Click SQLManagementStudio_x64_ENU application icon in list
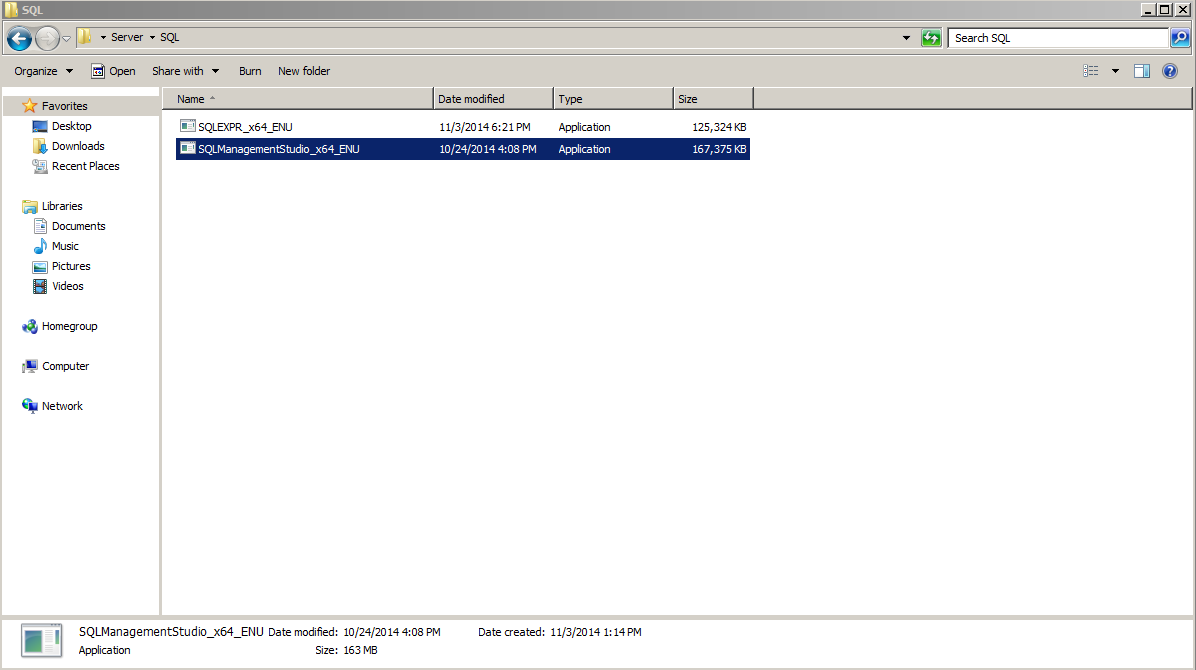Viewport: 1196px width, 670px height. (187, 148)
